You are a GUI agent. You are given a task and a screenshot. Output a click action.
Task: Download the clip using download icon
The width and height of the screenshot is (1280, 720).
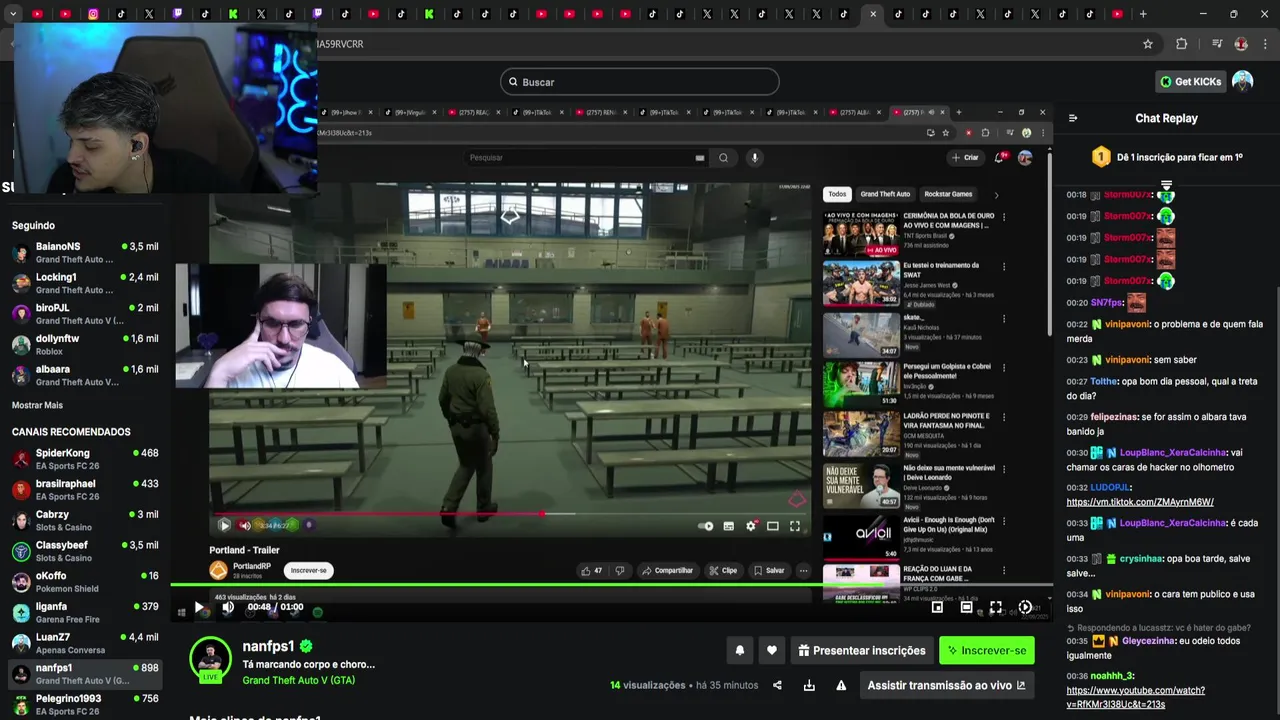pyautogui.click(x=809, y=685)
